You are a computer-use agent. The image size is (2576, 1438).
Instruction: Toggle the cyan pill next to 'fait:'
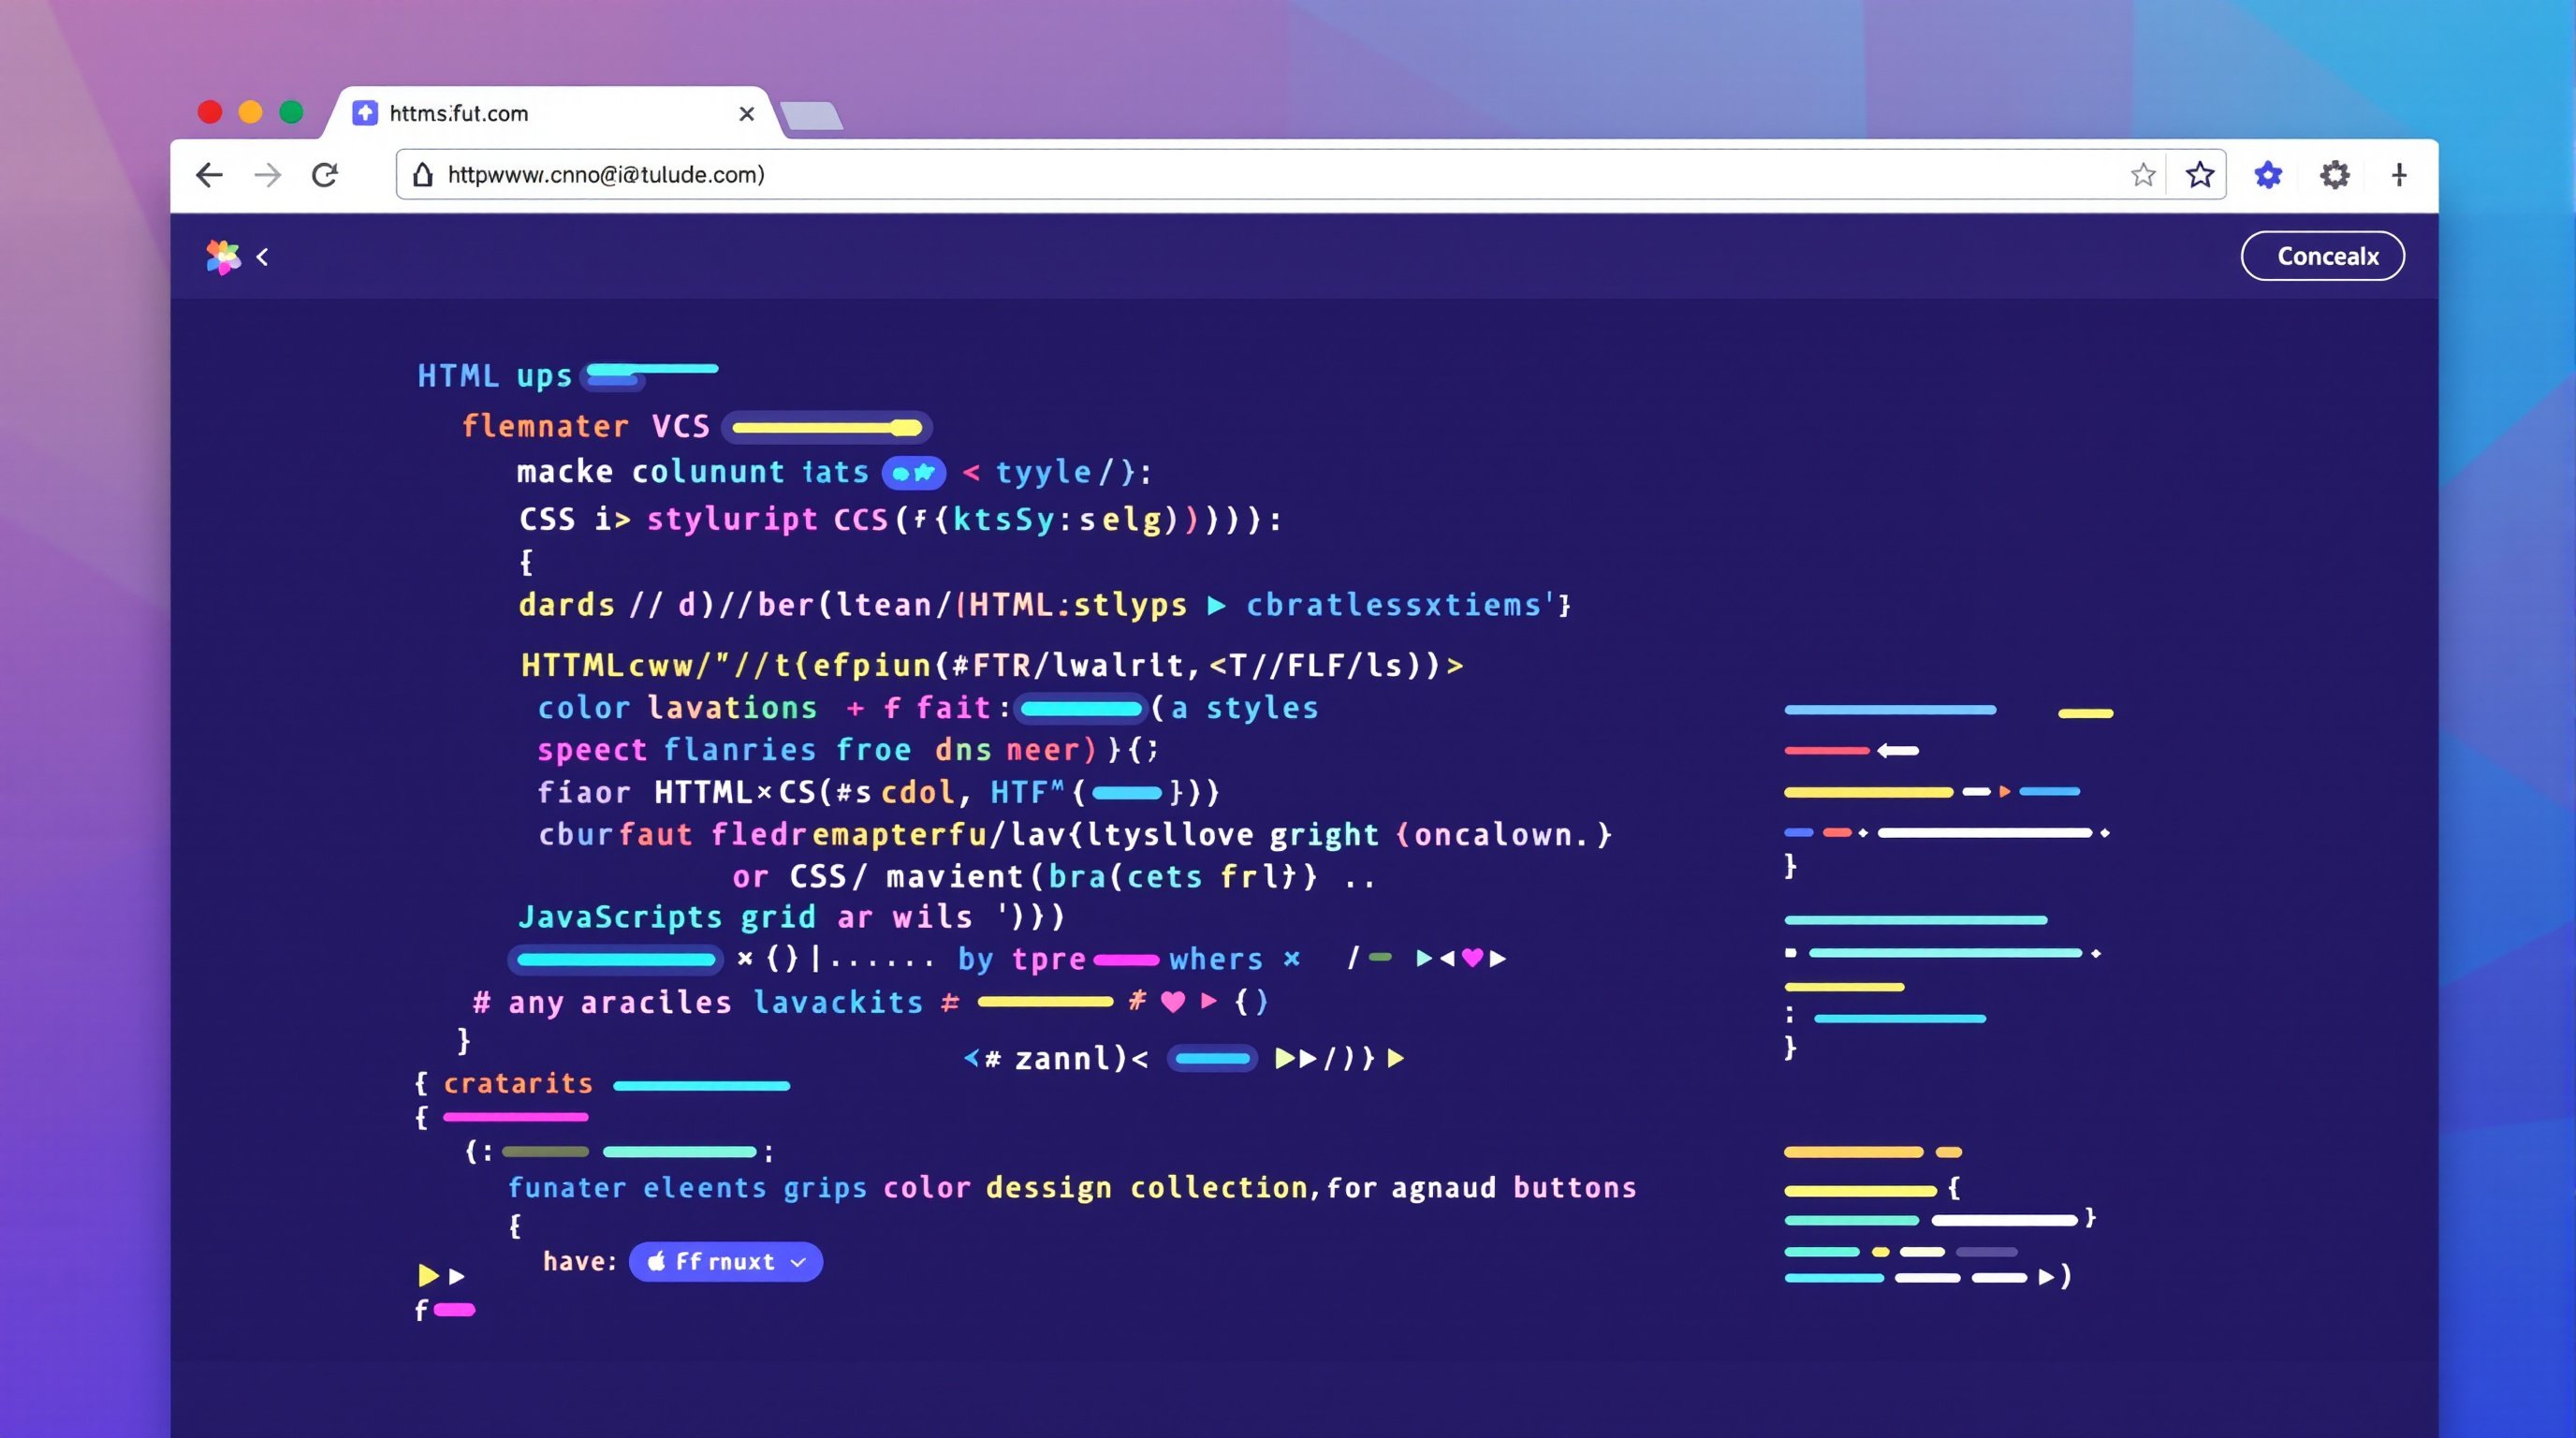pyautogui.click(x=1080, y=708)
